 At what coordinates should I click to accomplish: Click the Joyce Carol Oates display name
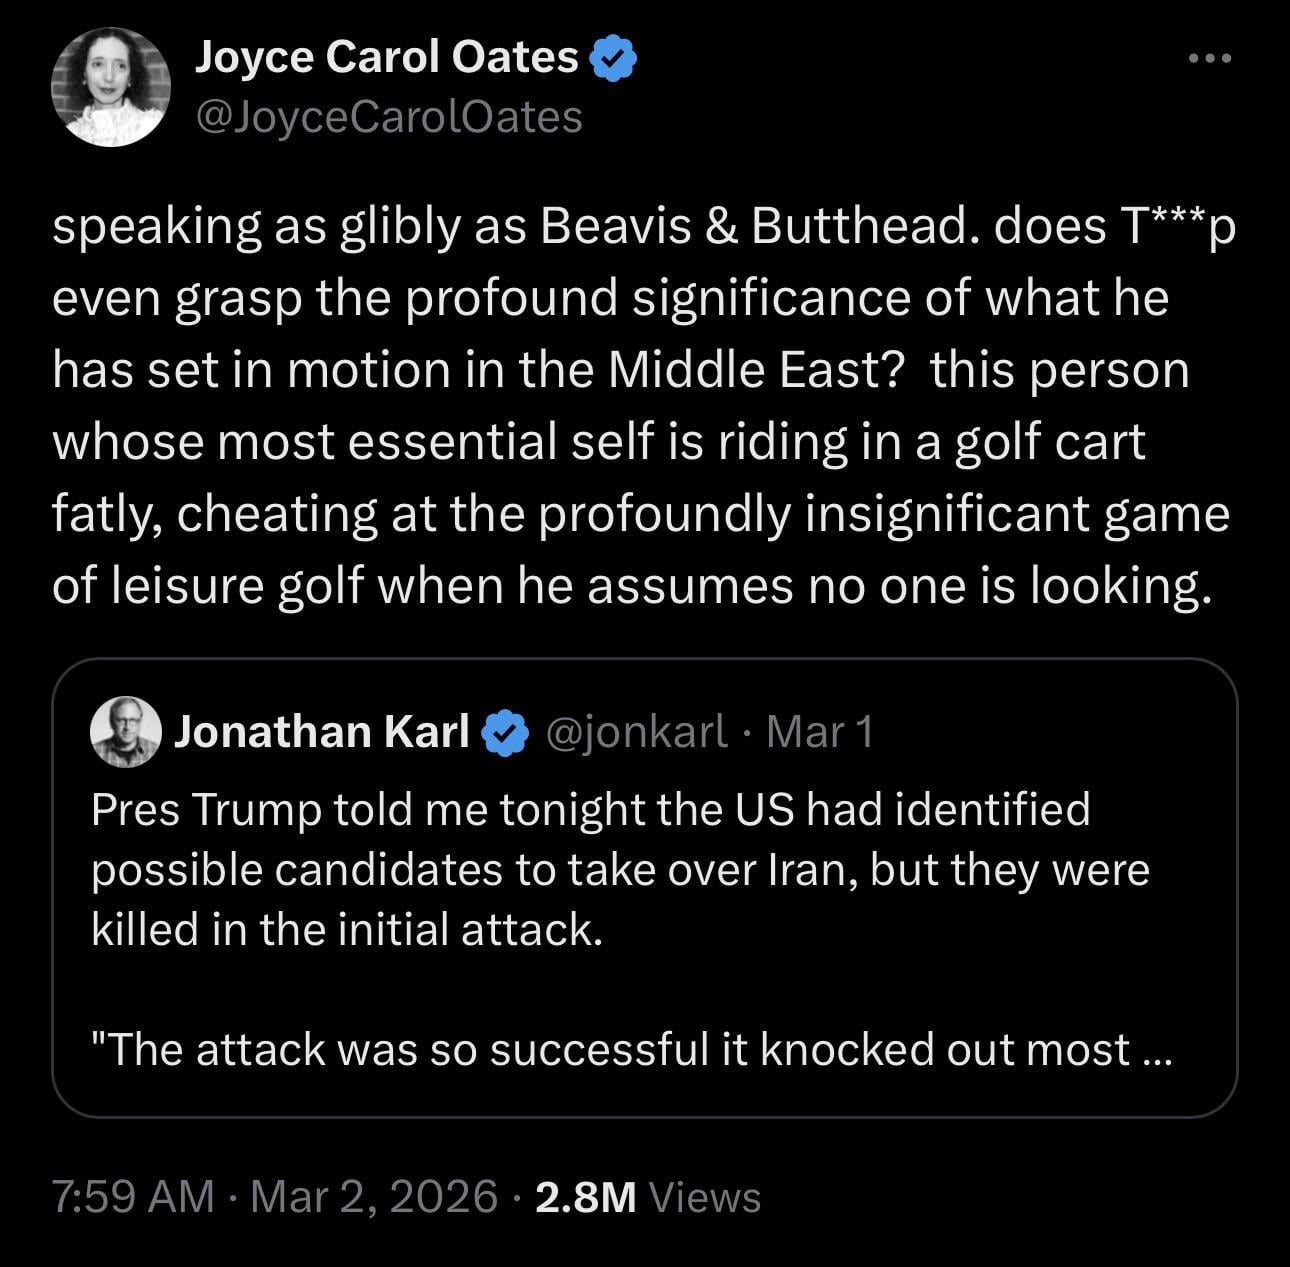[x=386, y=57]
